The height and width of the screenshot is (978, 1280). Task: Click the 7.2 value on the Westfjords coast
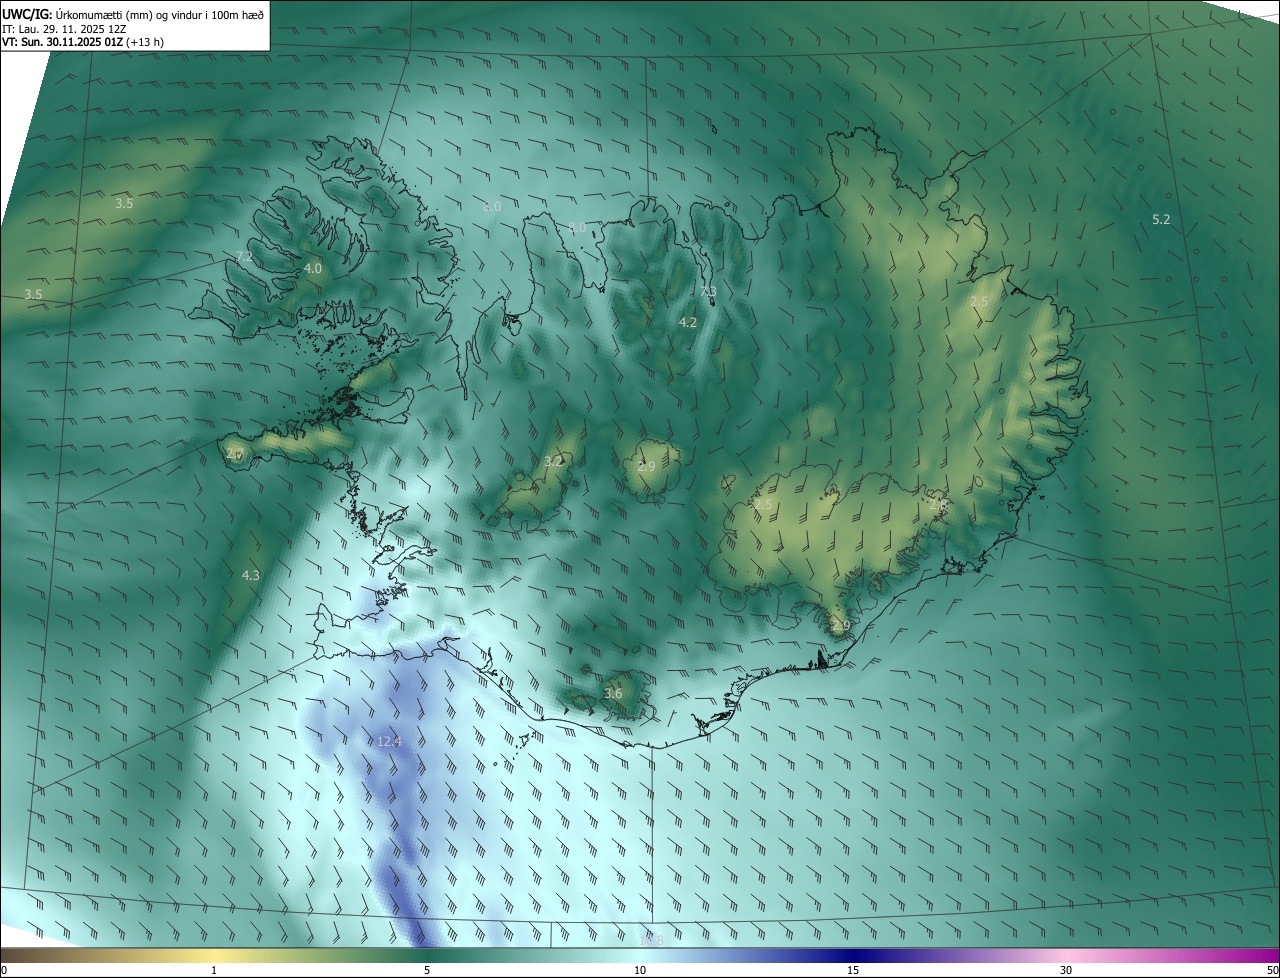pos(244,257)
